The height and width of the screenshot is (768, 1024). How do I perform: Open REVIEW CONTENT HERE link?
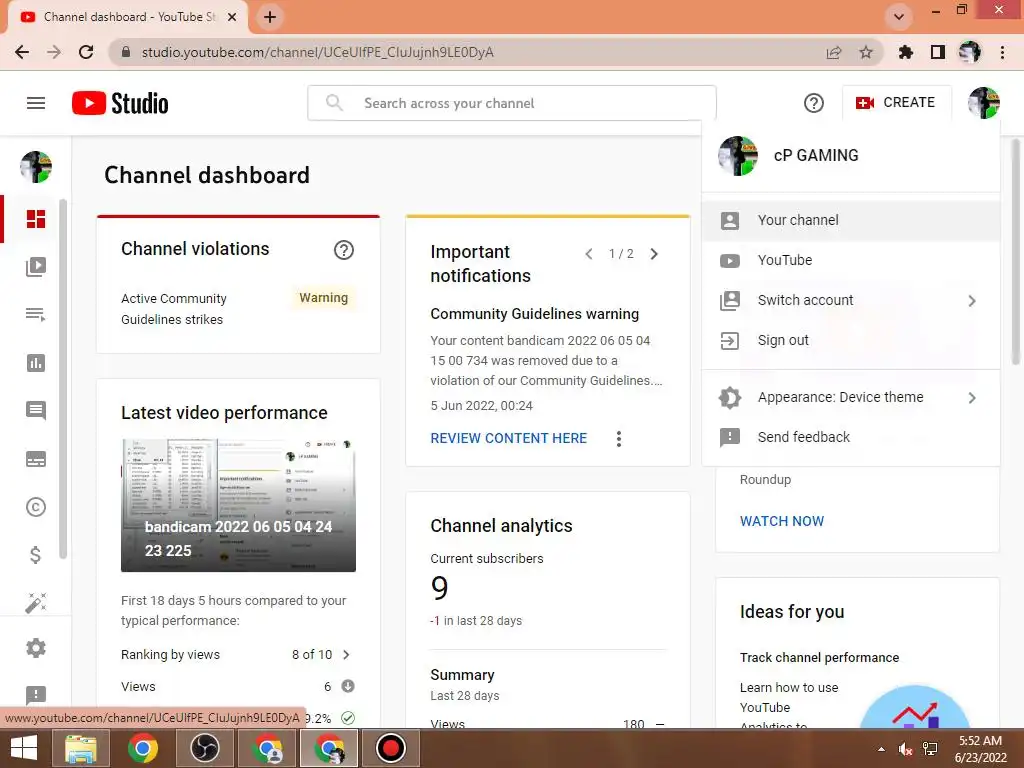509,438
